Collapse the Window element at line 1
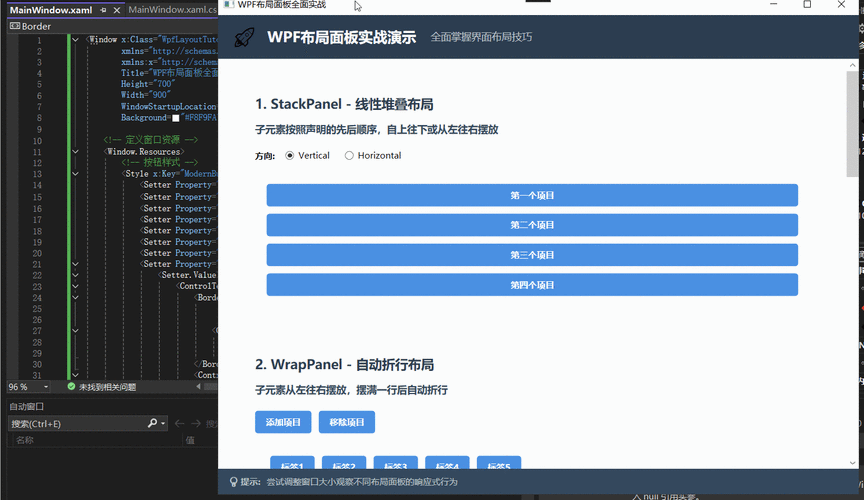Viewport: 864px width, 500px height. [75, 40]
